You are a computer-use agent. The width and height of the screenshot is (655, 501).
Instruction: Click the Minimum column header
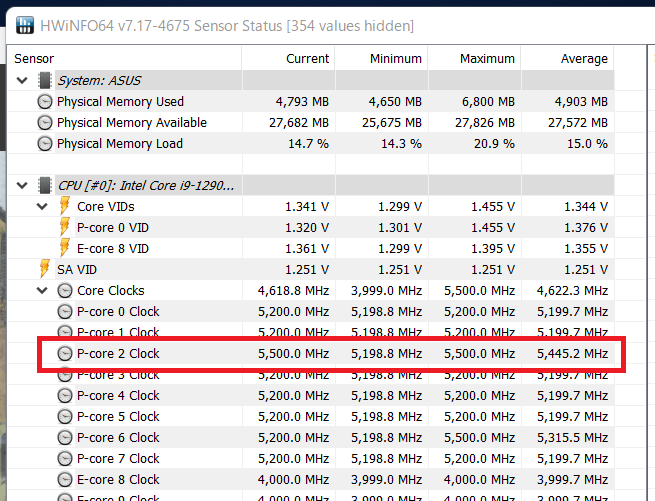[381, 58]
